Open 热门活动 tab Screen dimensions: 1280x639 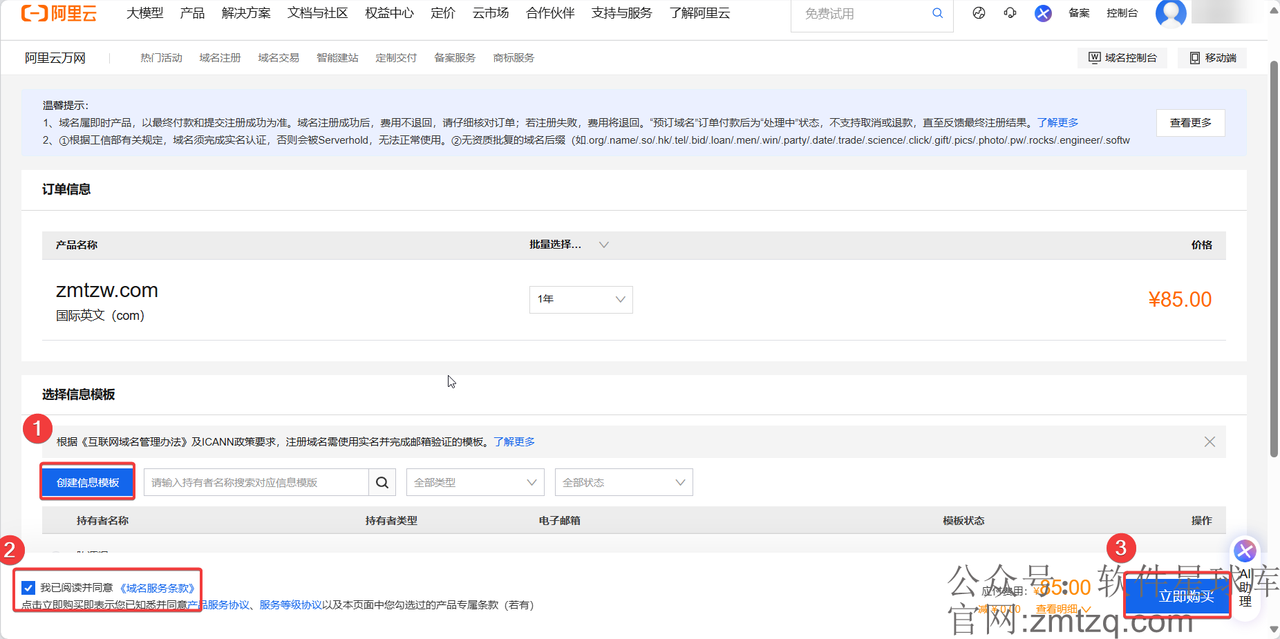(161, 58)
